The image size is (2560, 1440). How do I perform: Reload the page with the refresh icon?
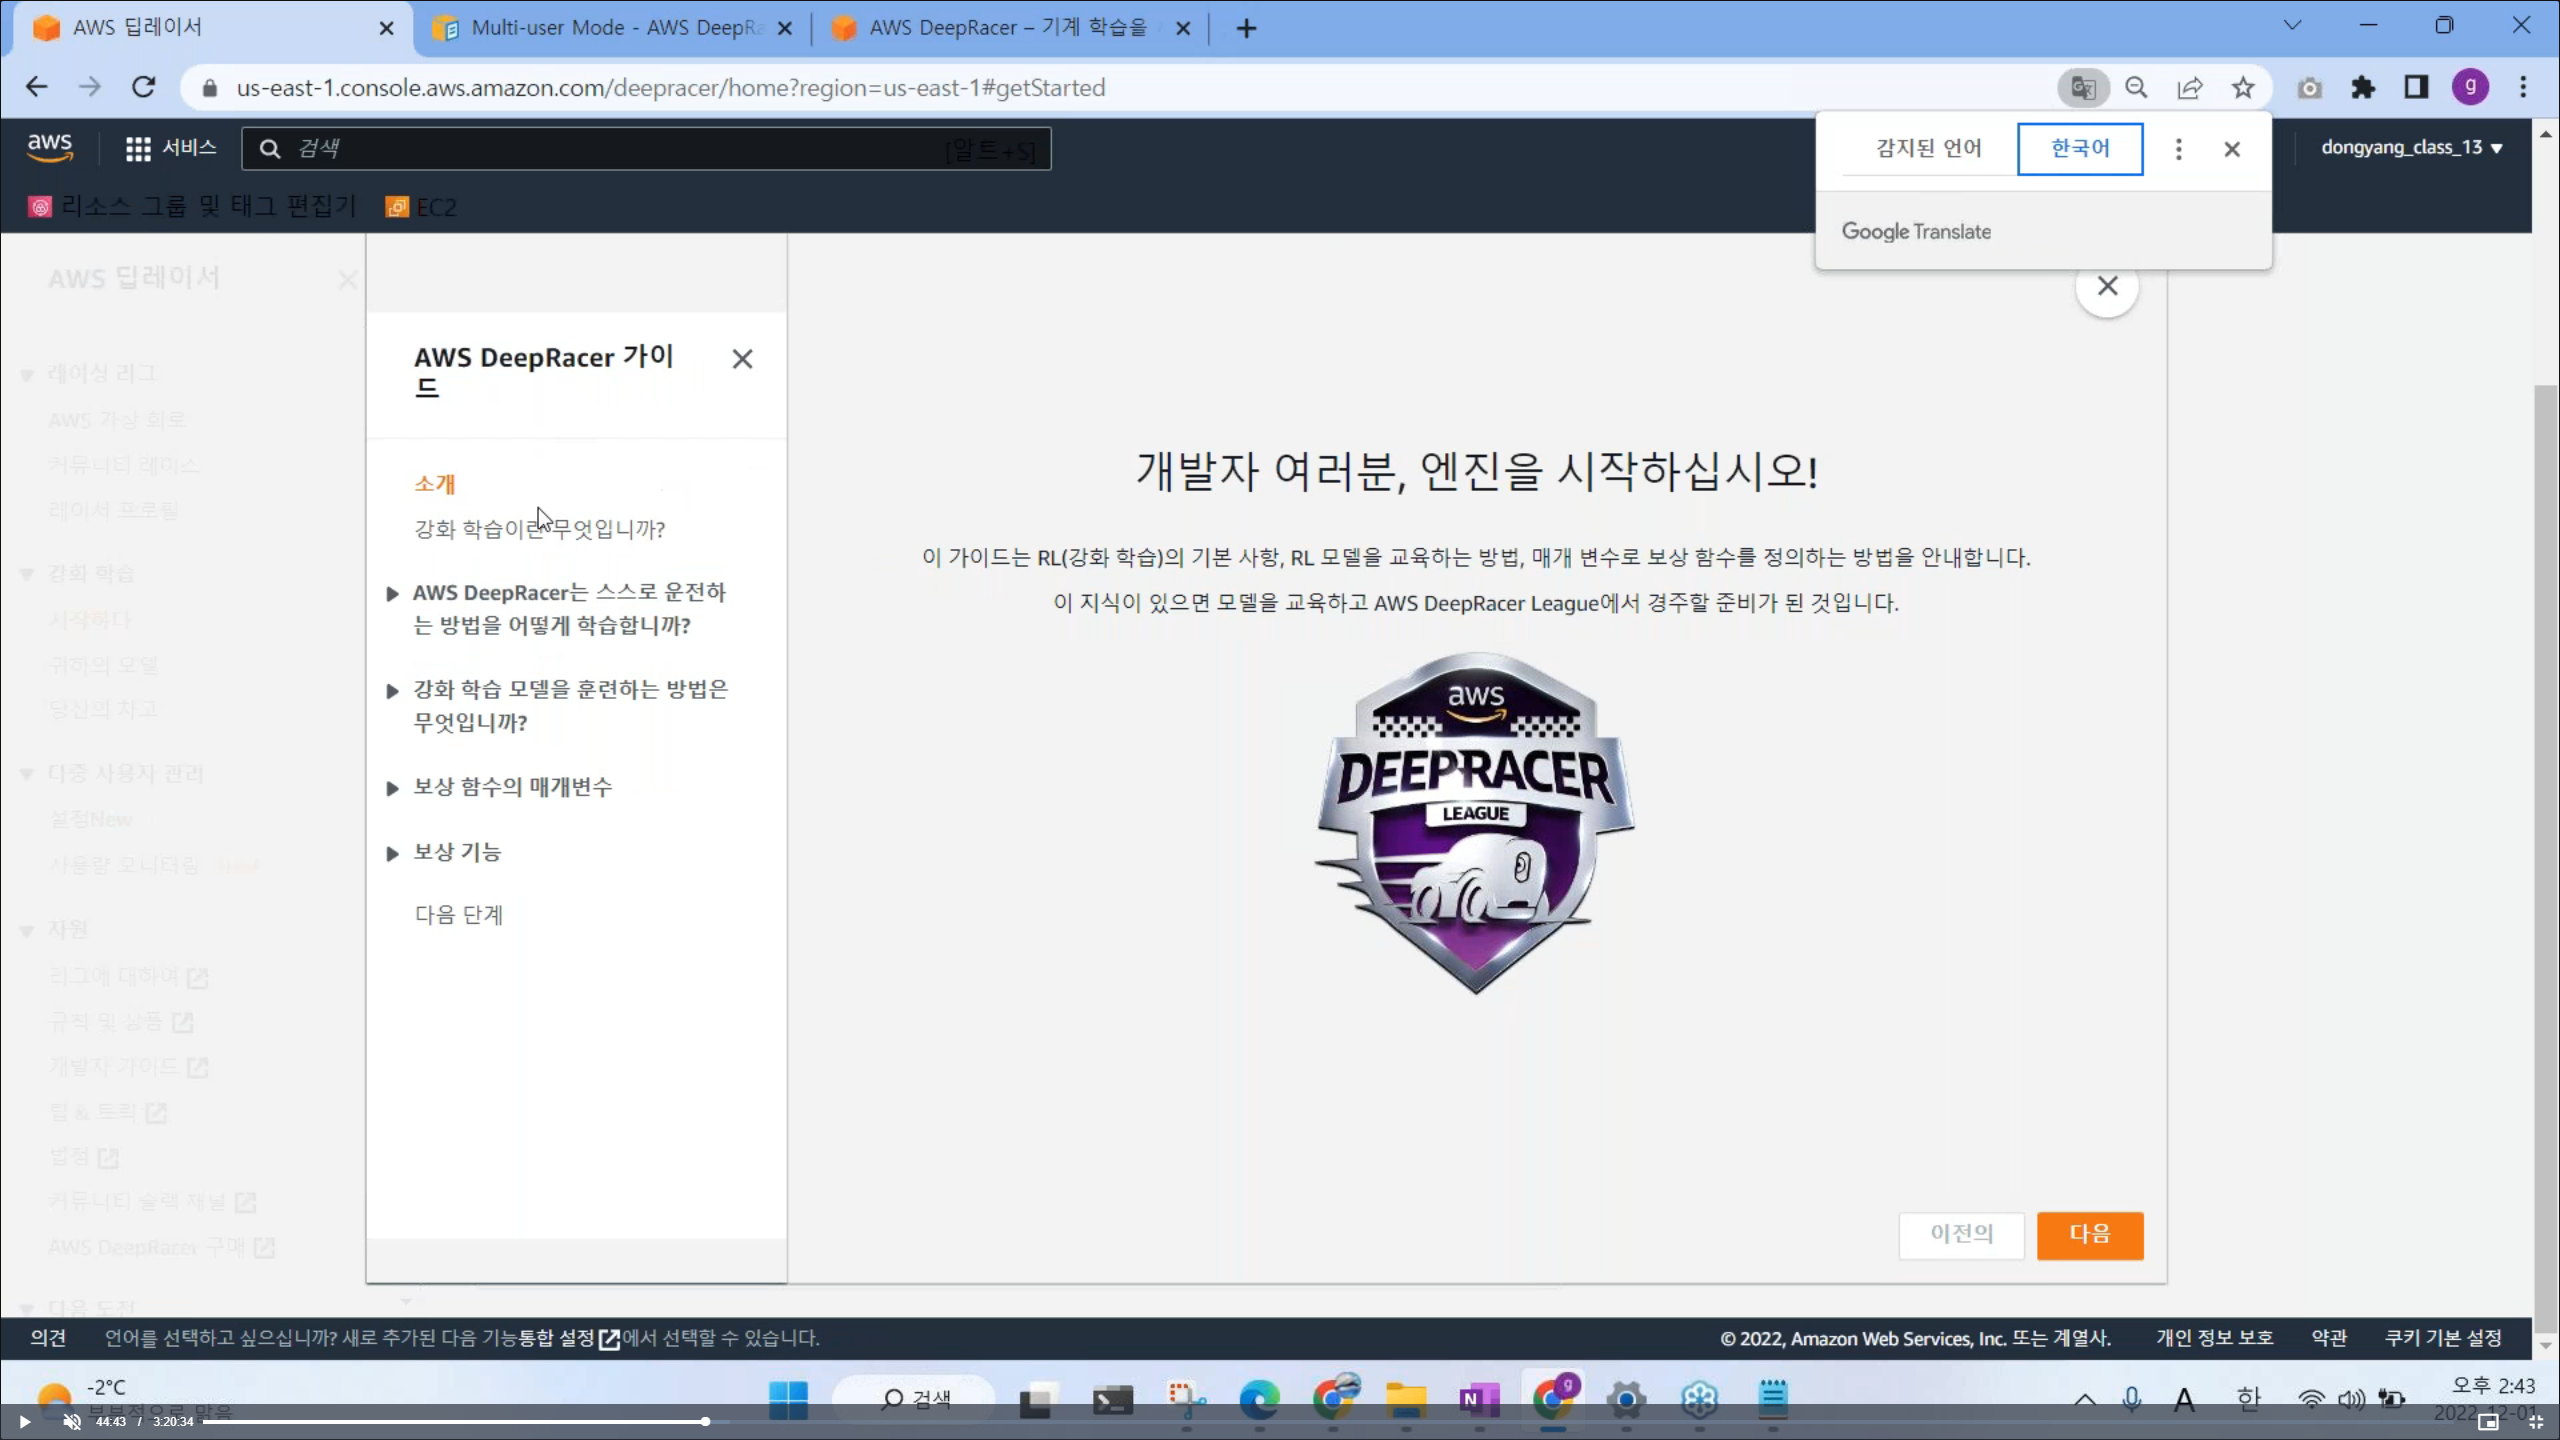coord(144,88)
